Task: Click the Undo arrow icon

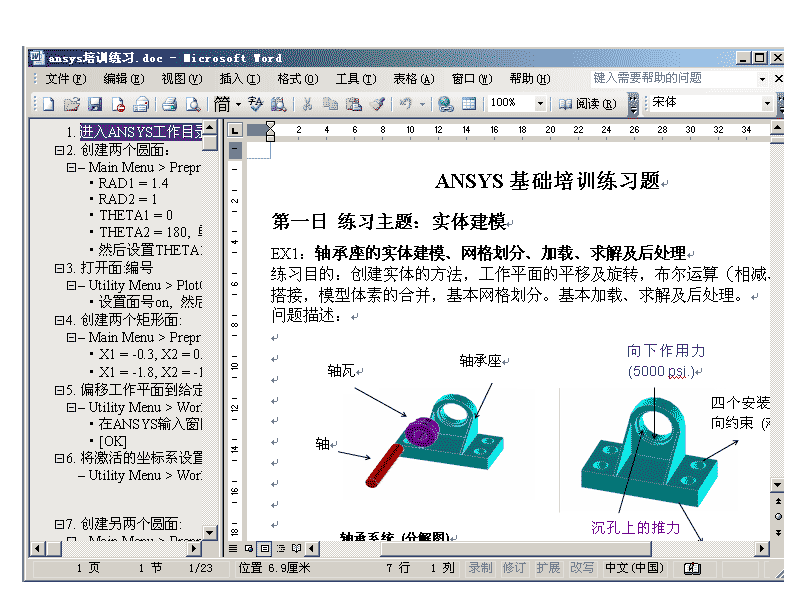Action: tap(406, 104)
